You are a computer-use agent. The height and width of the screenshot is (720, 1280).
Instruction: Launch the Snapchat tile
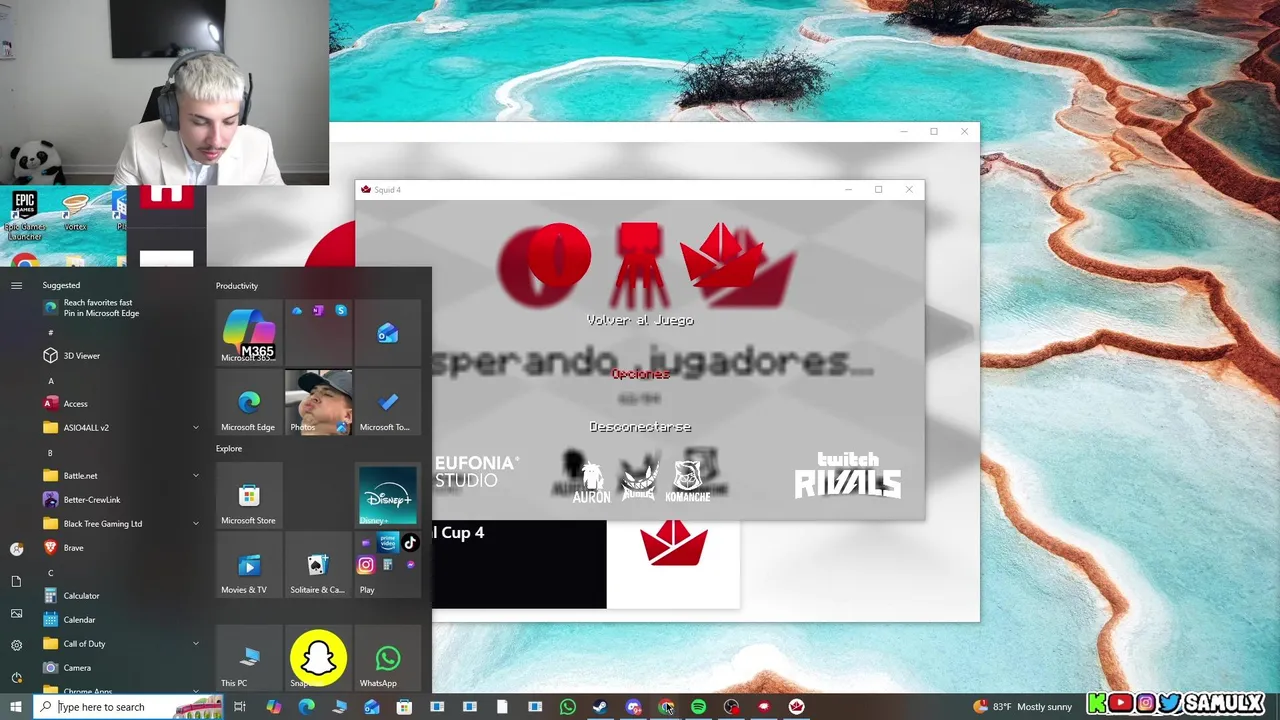(x=318, y=658)
